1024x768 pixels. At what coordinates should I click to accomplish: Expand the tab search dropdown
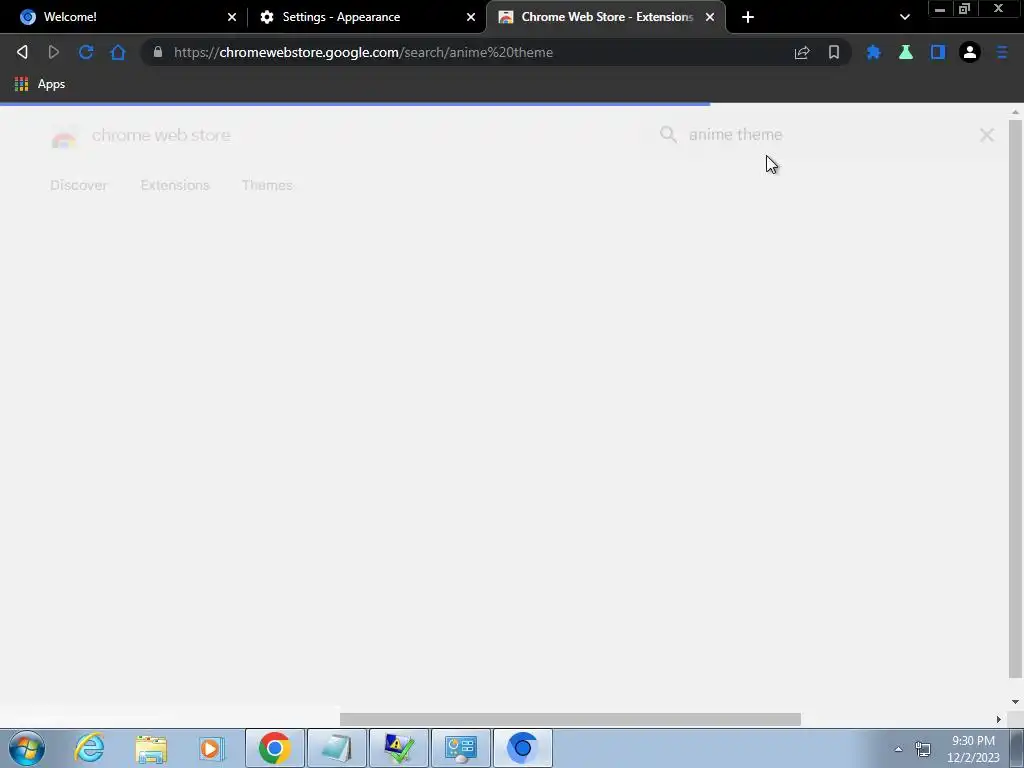pos(904,17)
